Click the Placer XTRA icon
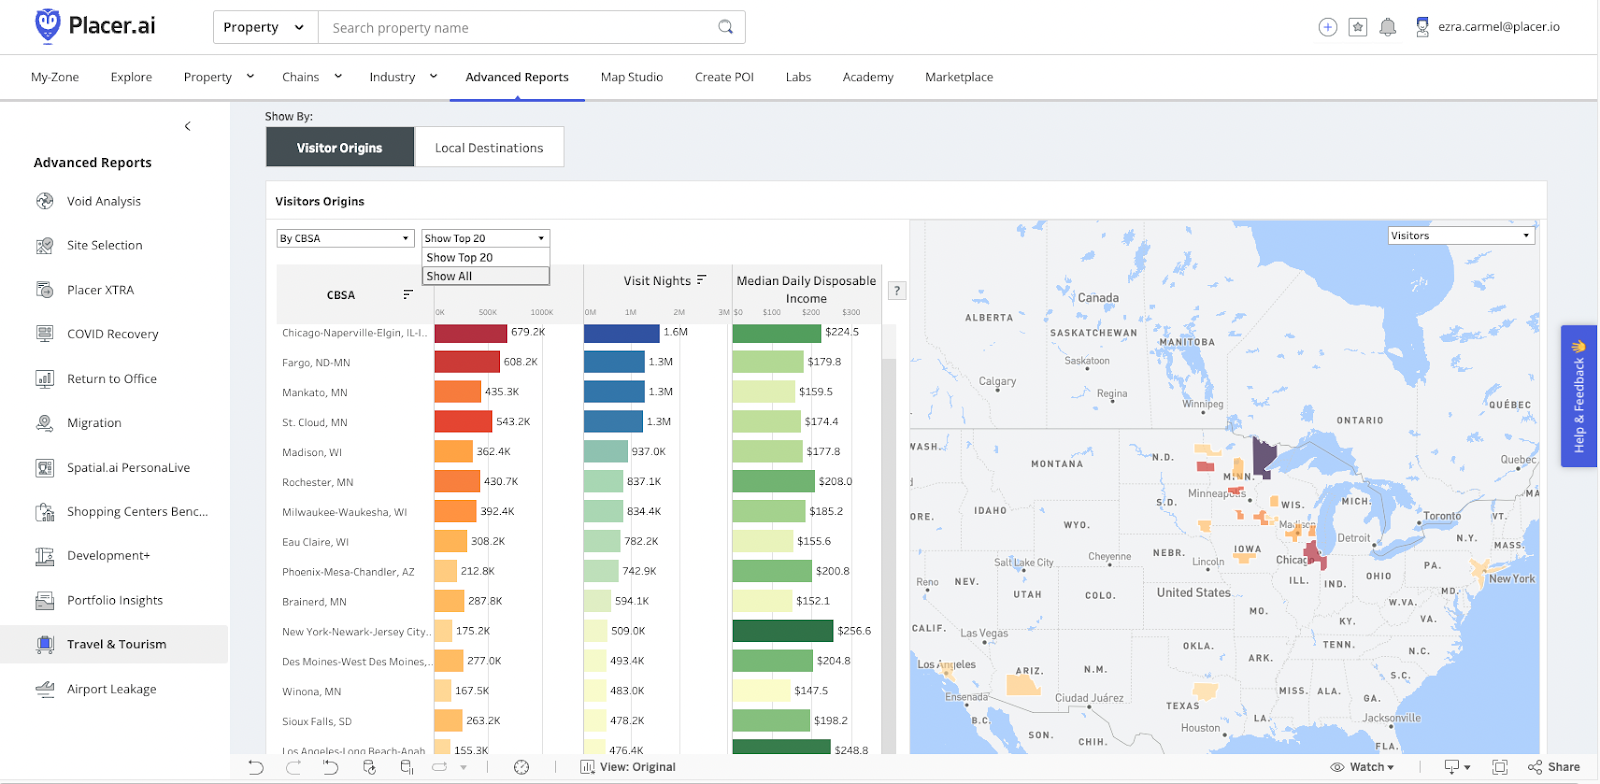This screenshot has height=784, width=1600. [x=45, y=290]
